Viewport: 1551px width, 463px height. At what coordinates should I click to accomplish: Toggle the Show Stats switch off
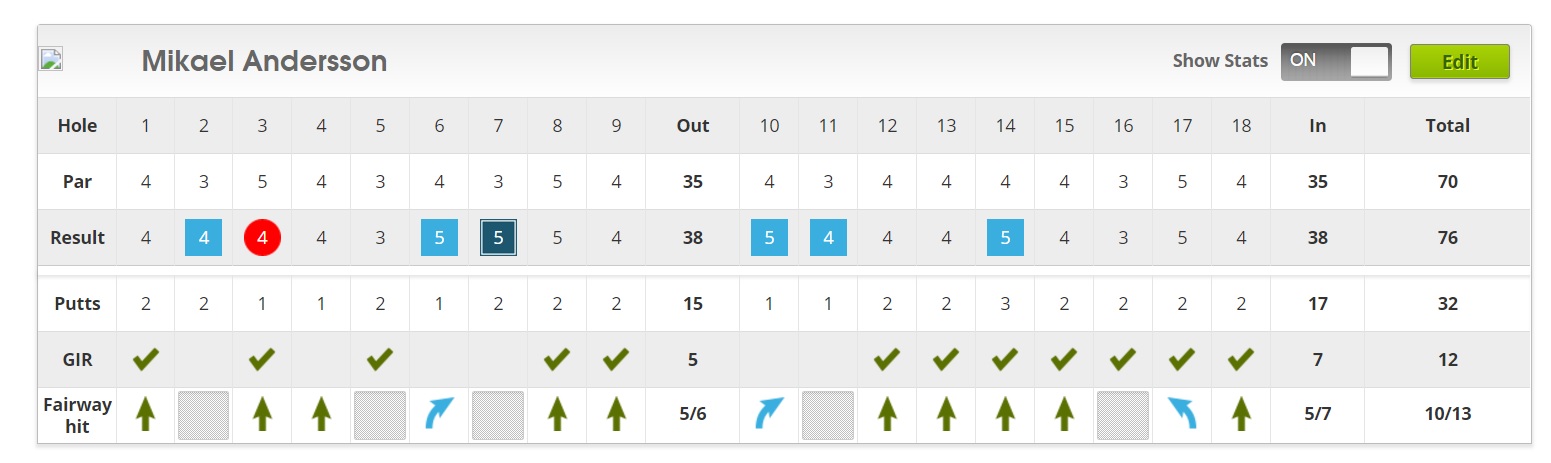[x=1335, y=61]
